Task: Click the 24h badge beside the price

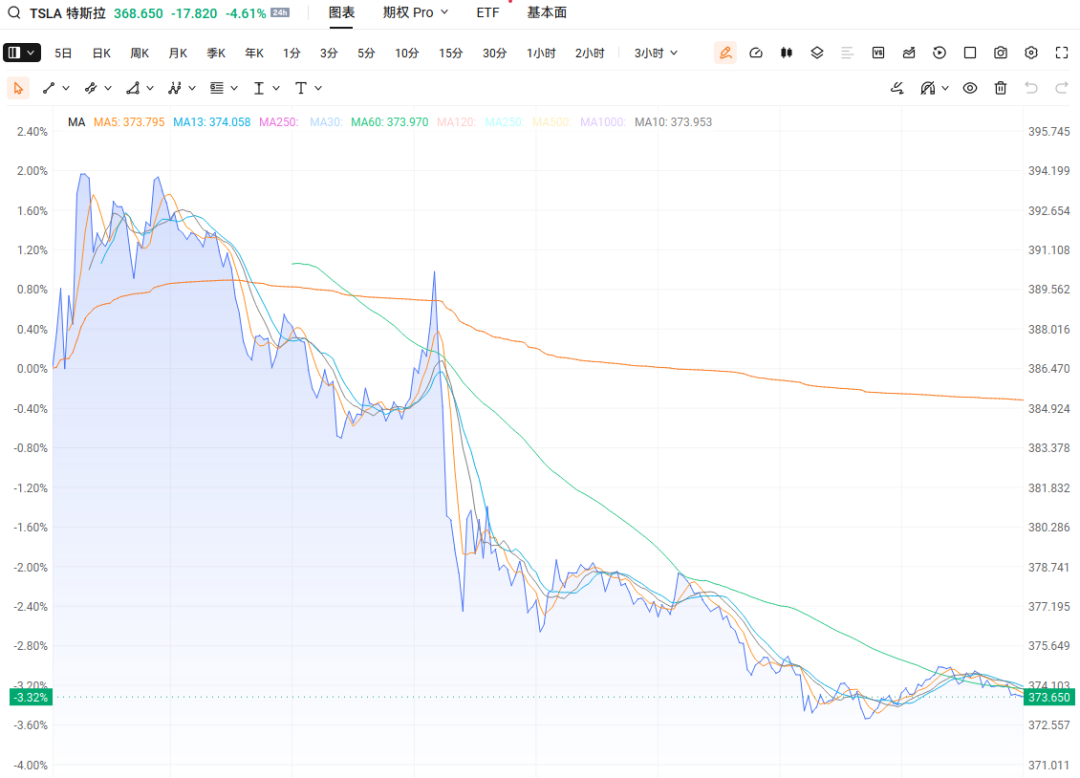Action: click(280, 12)
